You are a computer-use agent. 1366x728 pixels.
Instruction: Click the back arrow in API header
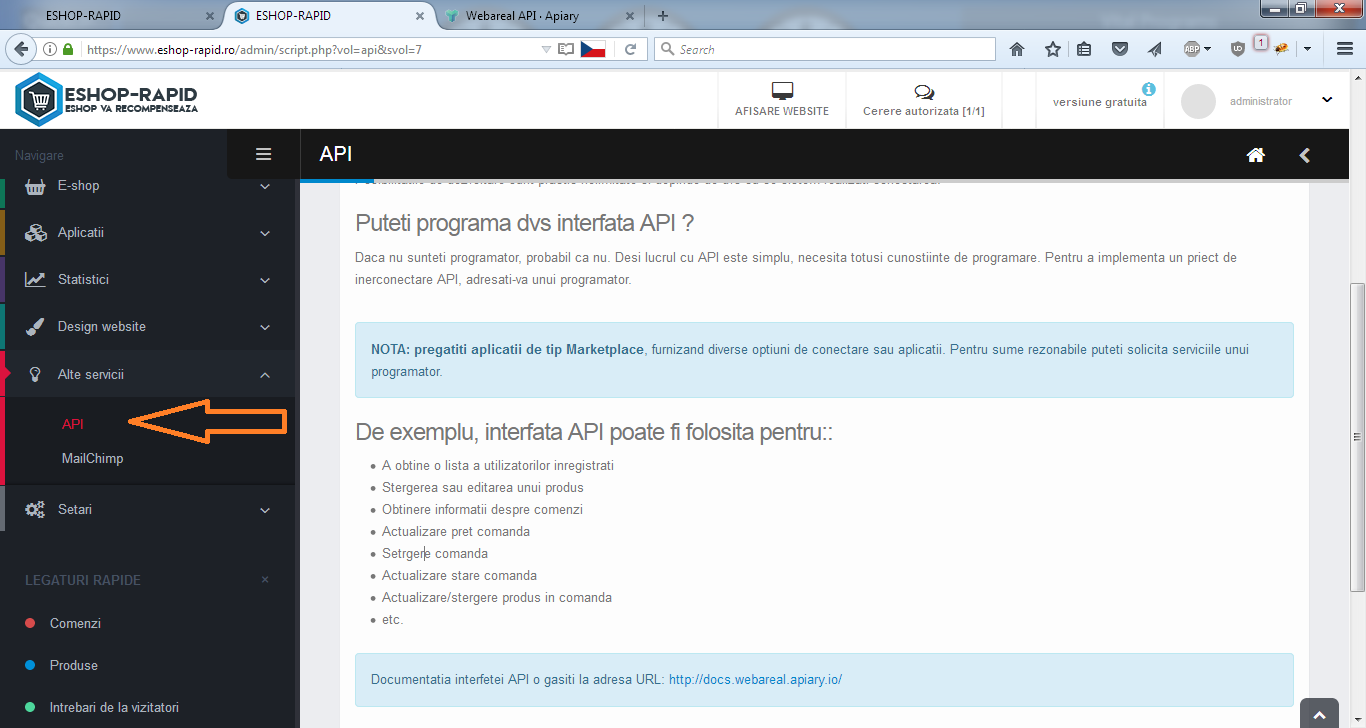tap(1304, 155)
